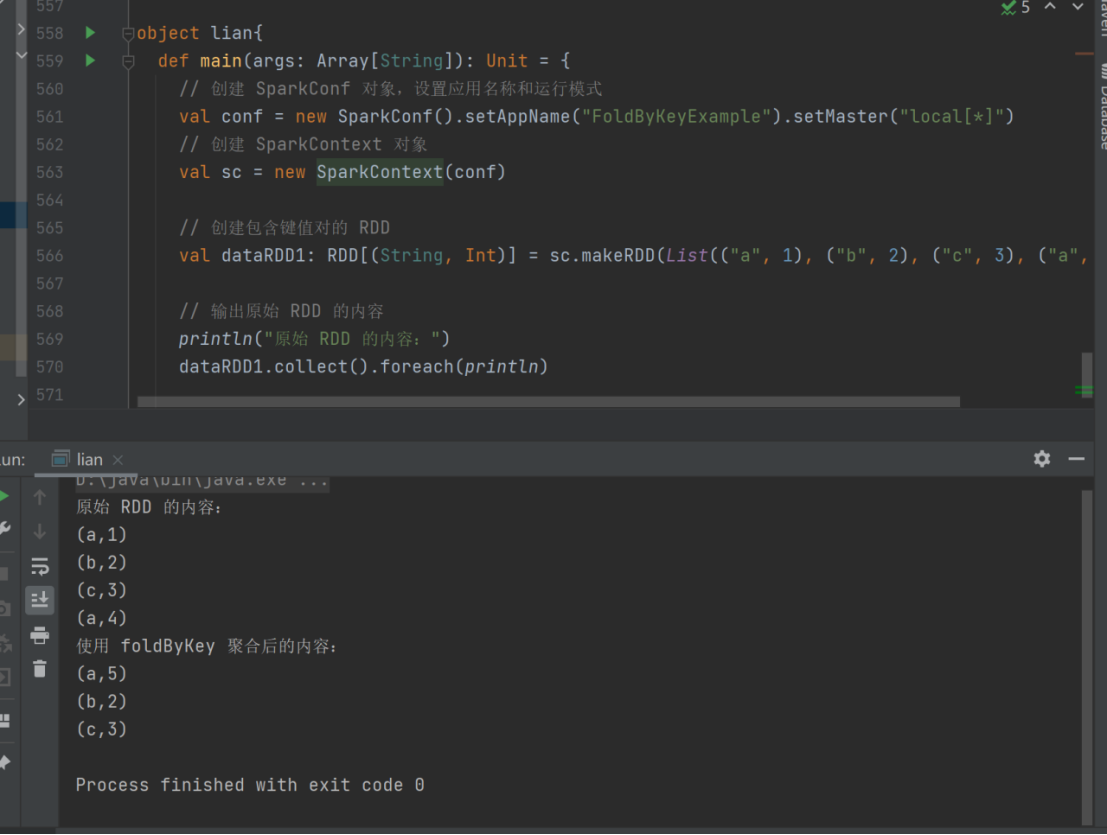The image size is (1107, 835).
Task: Collapse the object lian code block
Action: [x=128, y=33]
